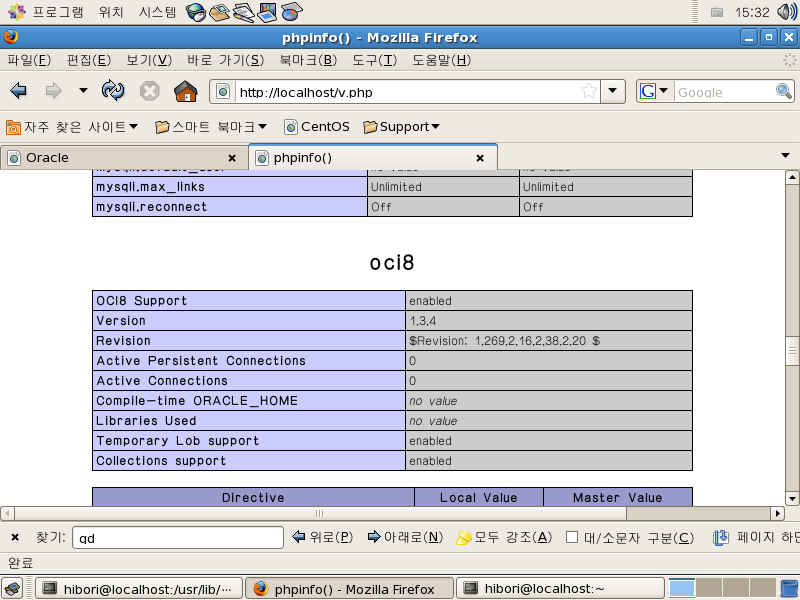
Task: Select the phpinfo() - Mozilla Firefox taskbar button
Action: pos(349,589)
